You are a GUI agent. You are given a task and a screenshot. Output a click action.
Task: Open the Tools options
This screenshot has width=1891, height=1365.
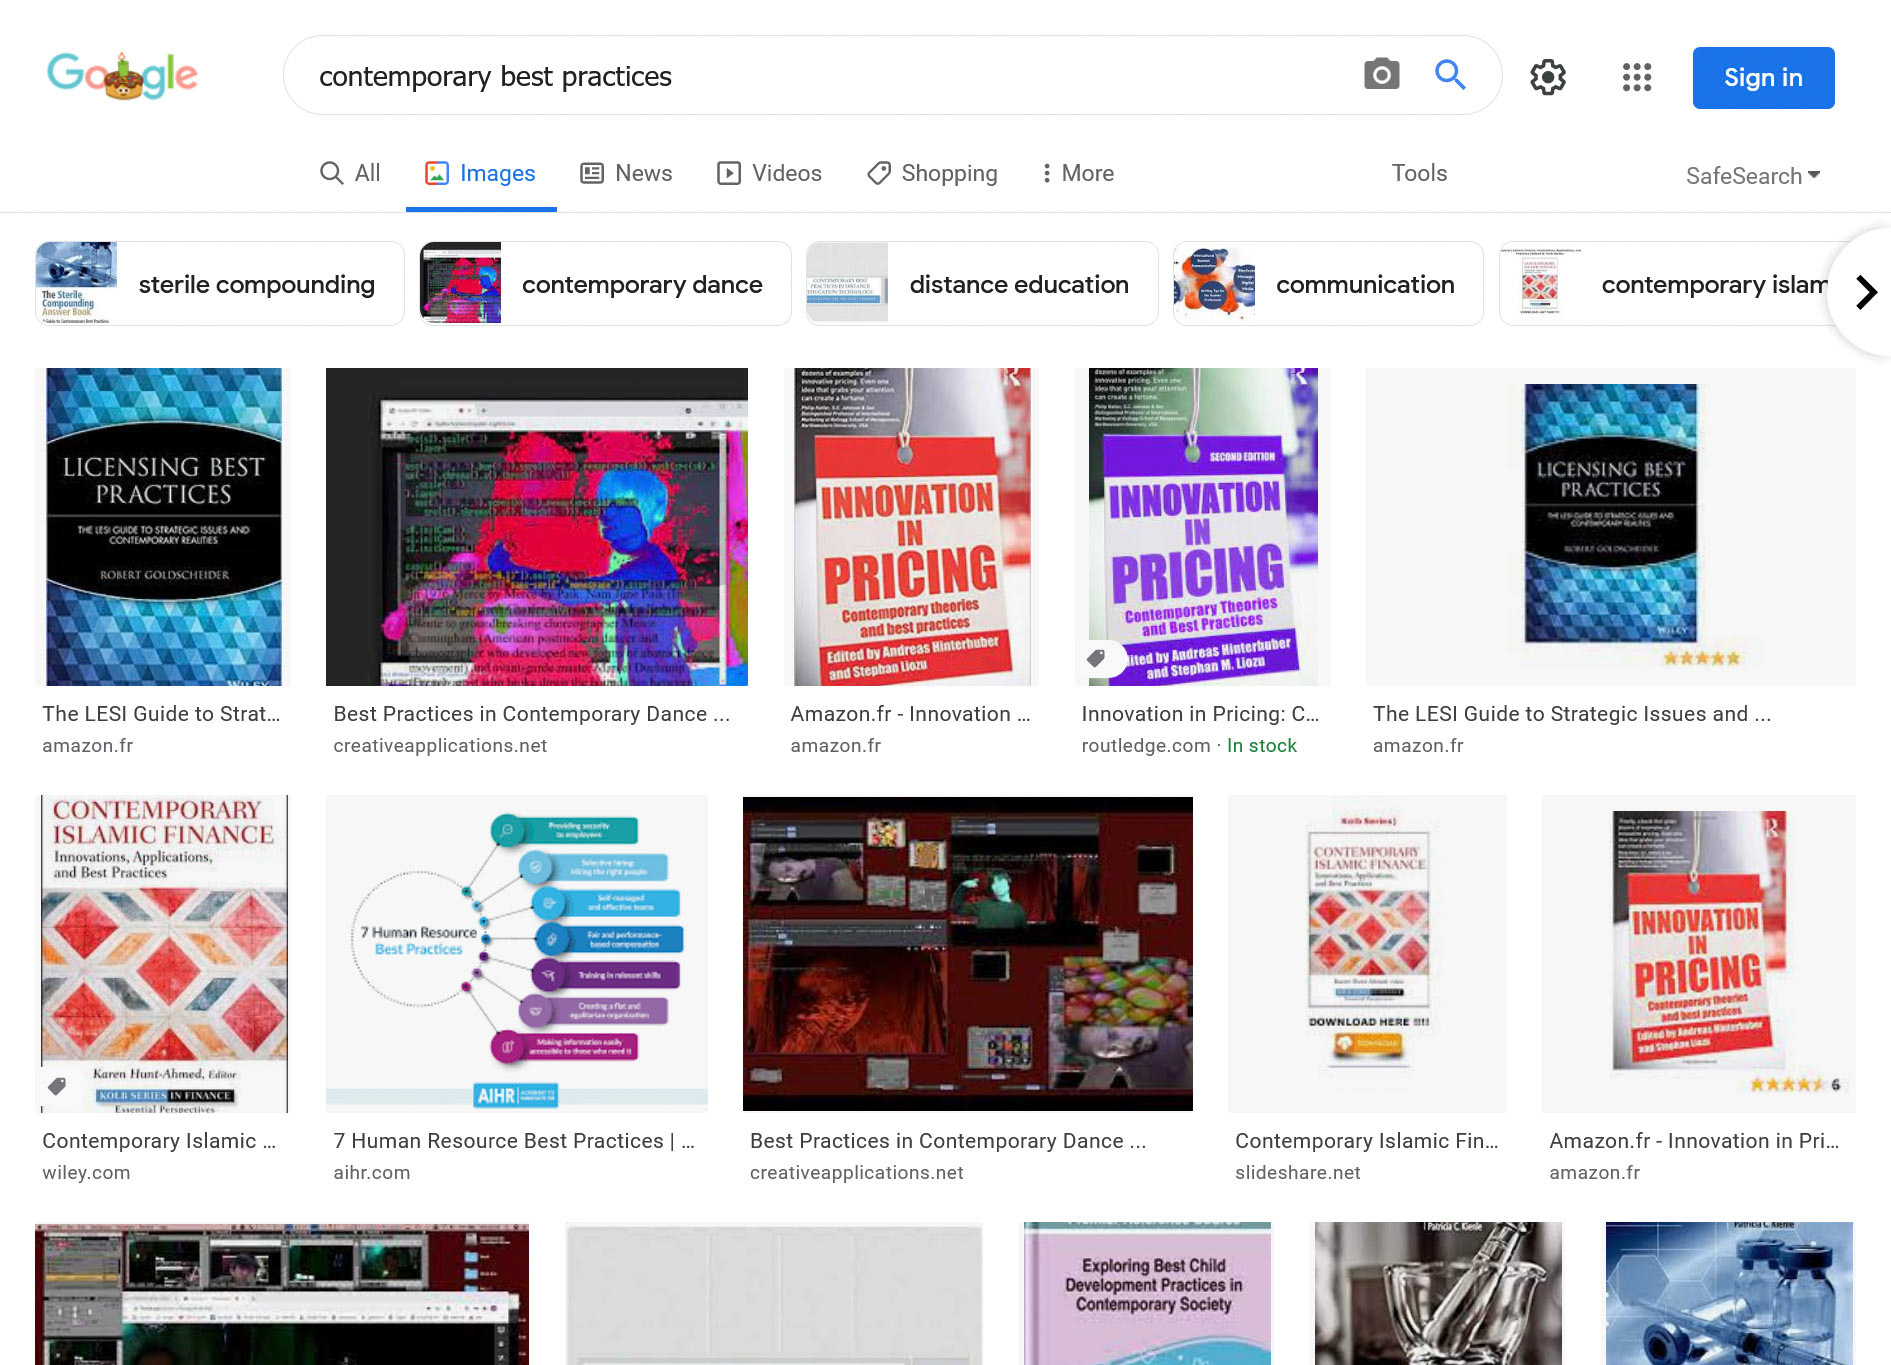(x=1419, y=173)
